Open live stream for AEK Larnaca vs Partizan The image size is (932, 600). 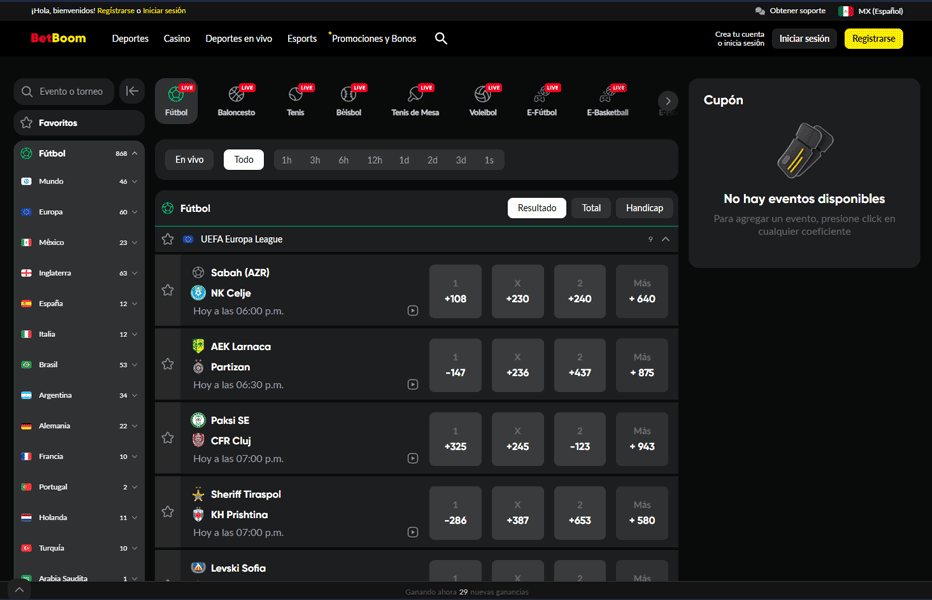pos(413,384)
